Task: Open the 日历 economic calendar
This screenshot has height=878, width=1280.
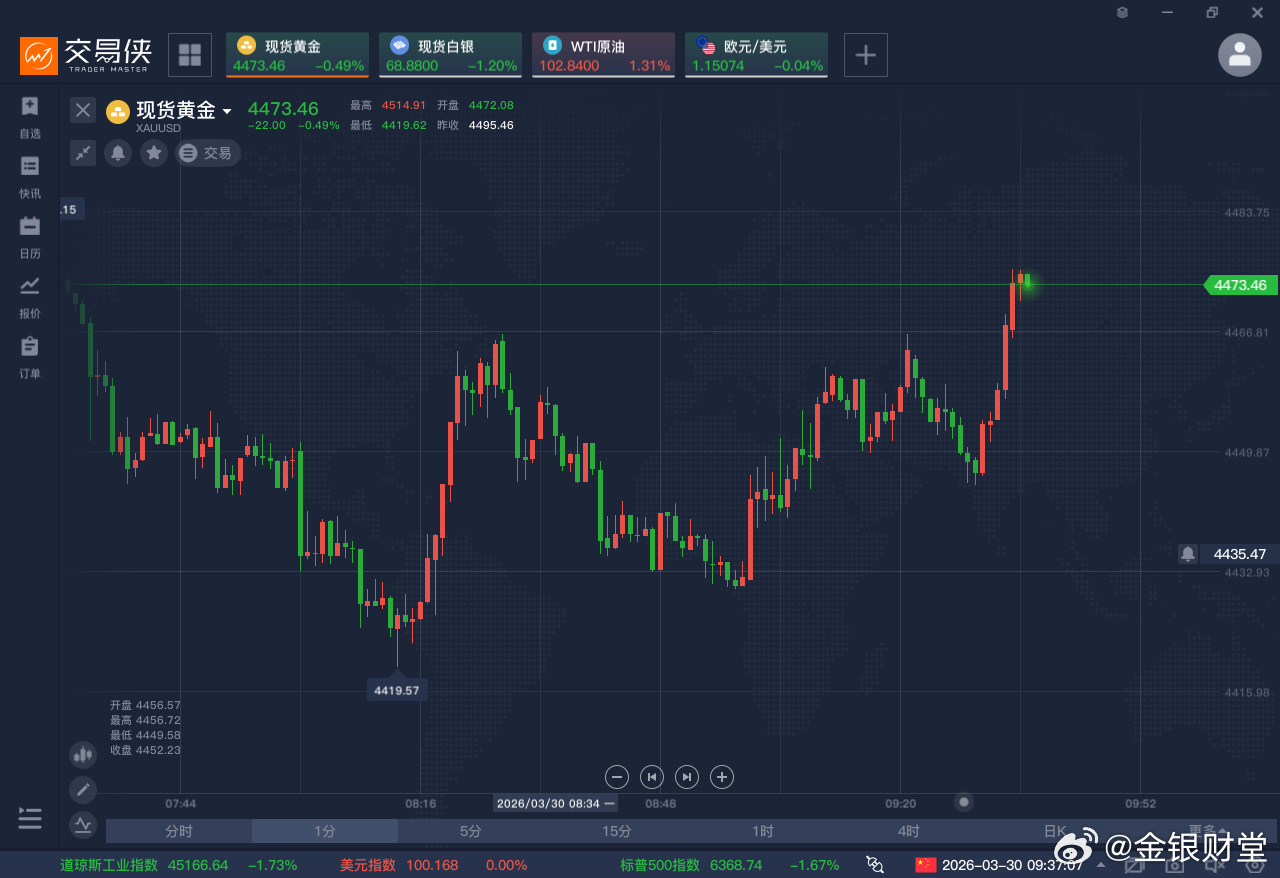Action: pos(29,235)
